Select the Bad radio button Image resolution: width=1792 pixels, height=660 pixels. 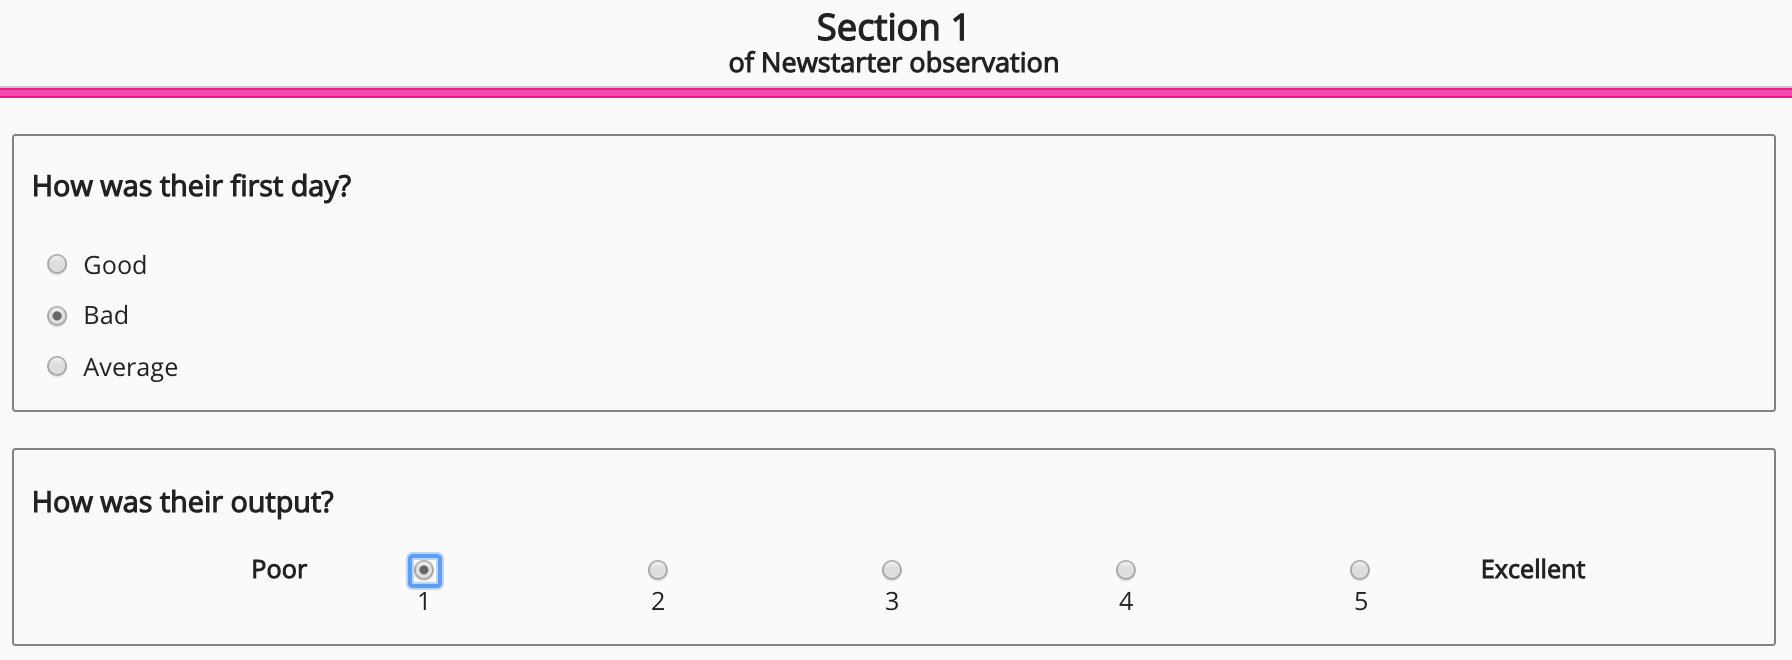57,315
